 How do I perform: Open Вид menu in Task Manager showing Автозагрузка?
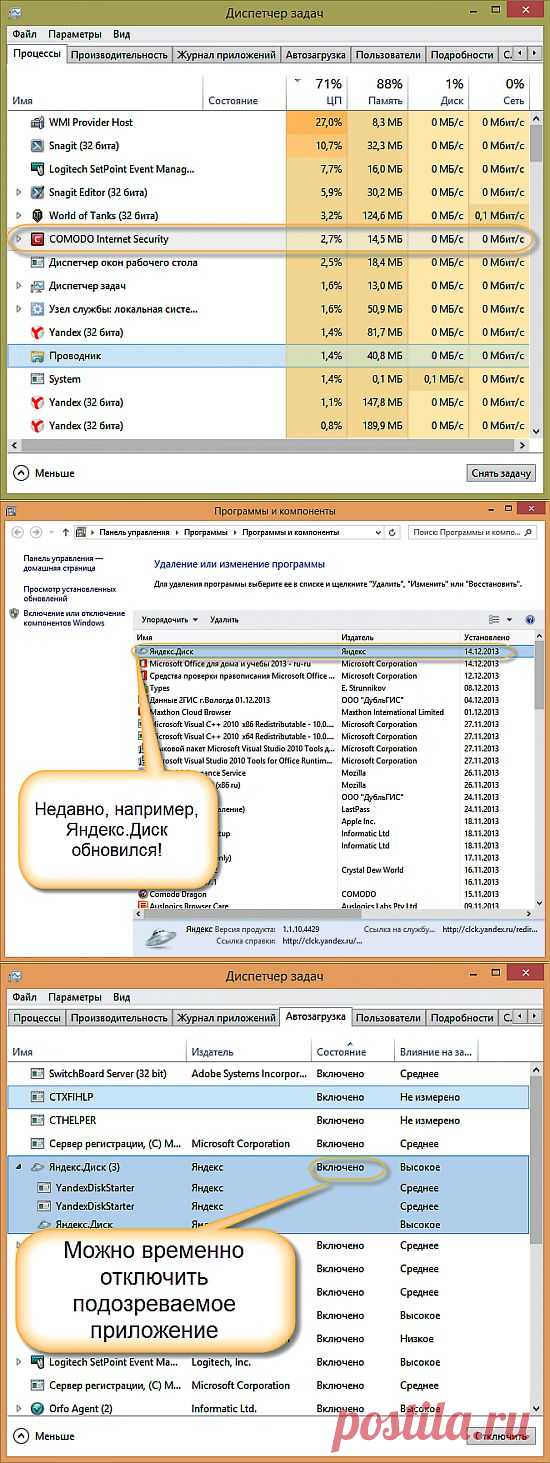tap(121, 997)
